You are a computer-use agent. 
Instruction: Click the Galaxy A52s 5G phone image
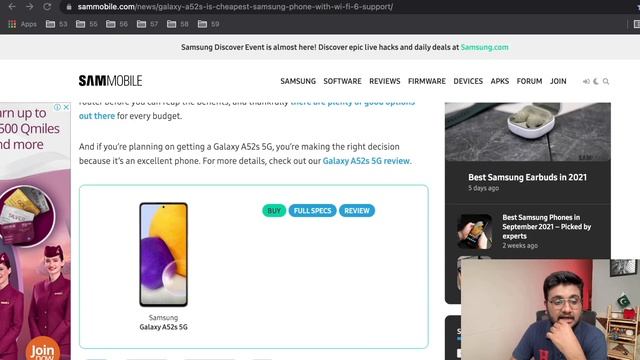pos(164,254)
